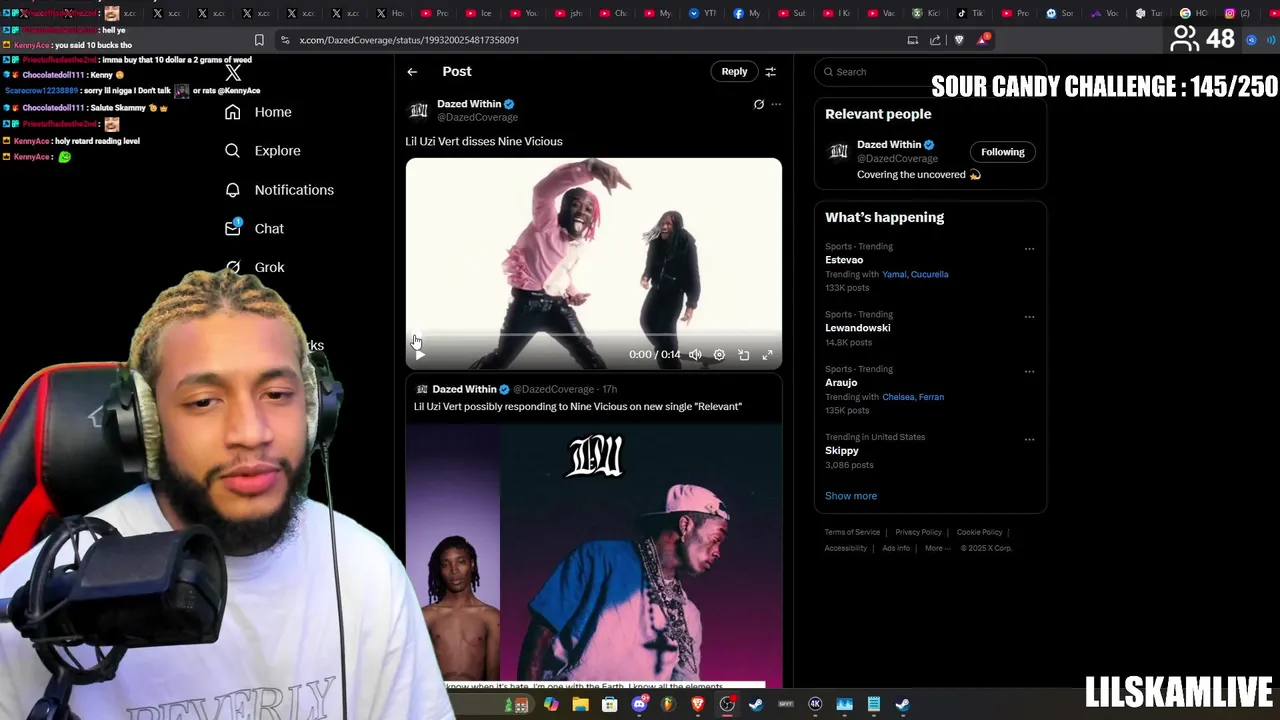
Task: Open the Lewandowski trend options menu
Action: [1029, 317]
